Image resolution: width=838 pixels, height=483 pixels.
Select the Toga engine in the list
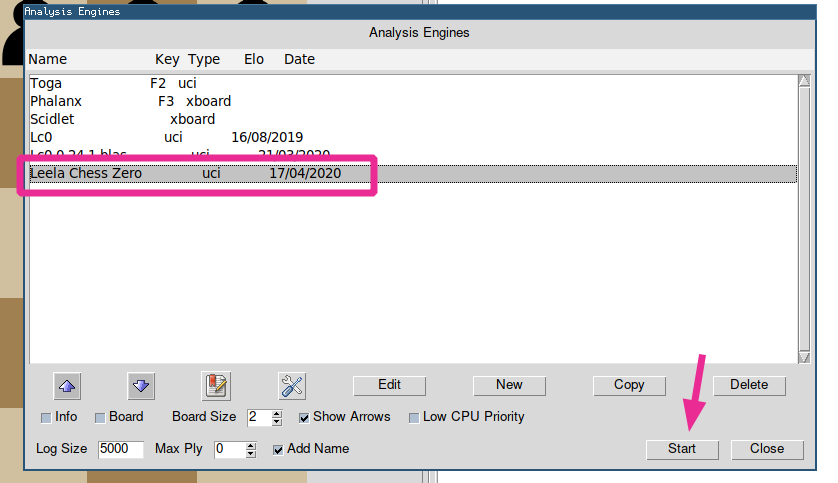(x=46, y=83)
